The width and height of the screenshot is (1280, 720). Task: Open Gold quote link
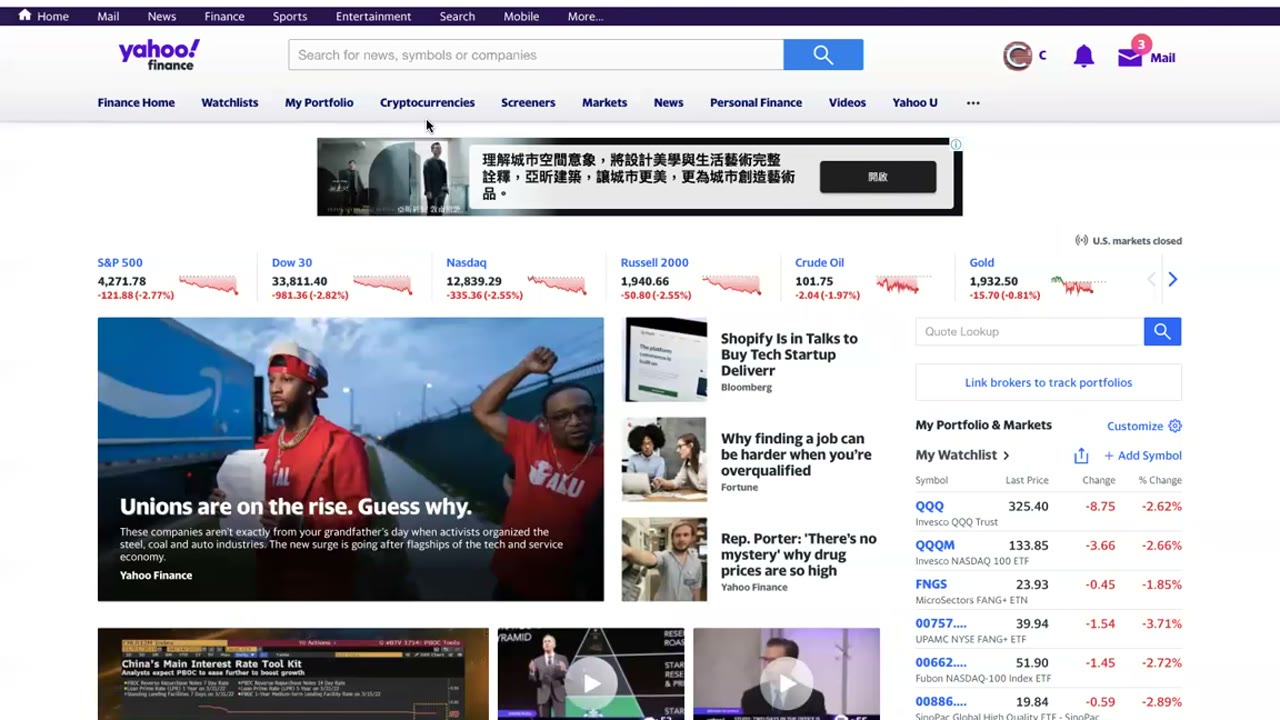coord(981,263)
